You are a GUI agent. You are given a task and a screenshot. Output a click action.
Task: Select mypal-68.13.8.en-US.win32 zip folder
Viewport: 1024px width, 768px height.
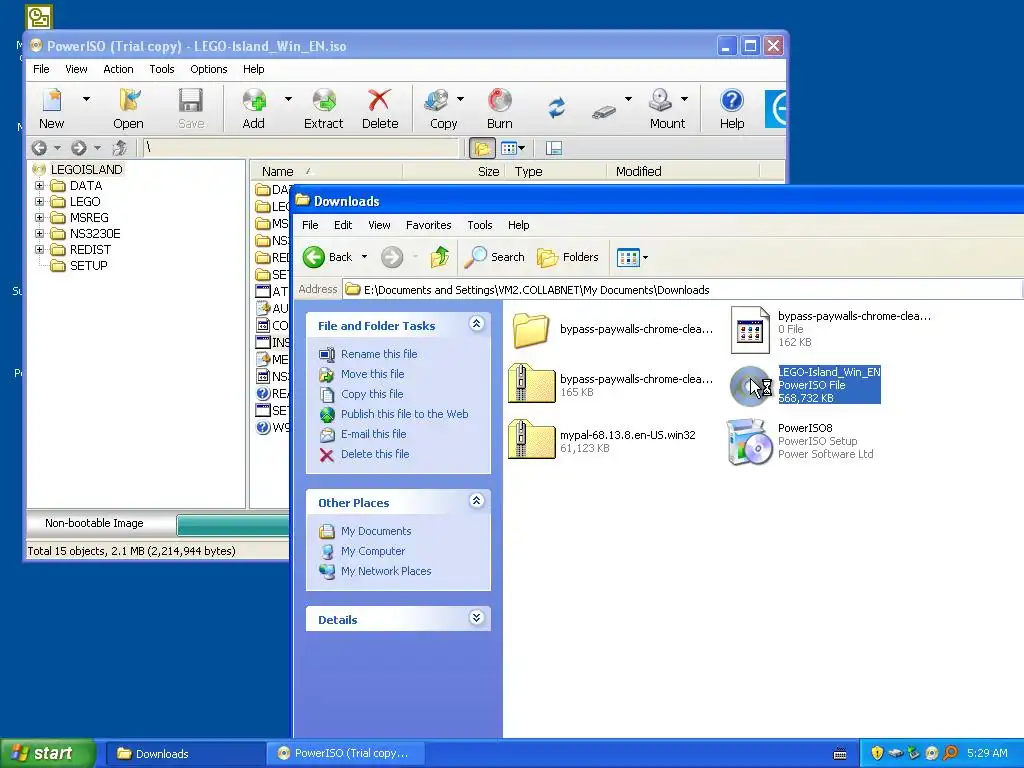532,439
